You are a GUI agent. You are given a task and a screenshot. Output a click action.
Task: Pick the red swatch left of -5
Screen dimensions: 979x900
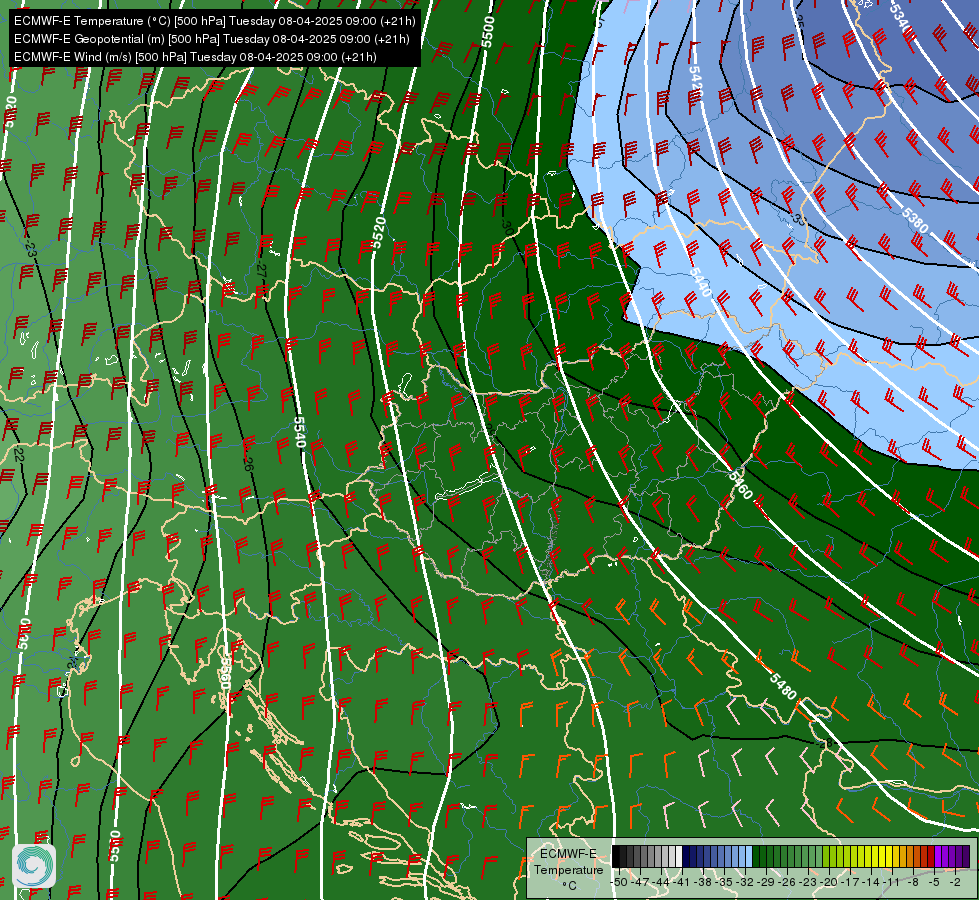(x=931, y=856)
